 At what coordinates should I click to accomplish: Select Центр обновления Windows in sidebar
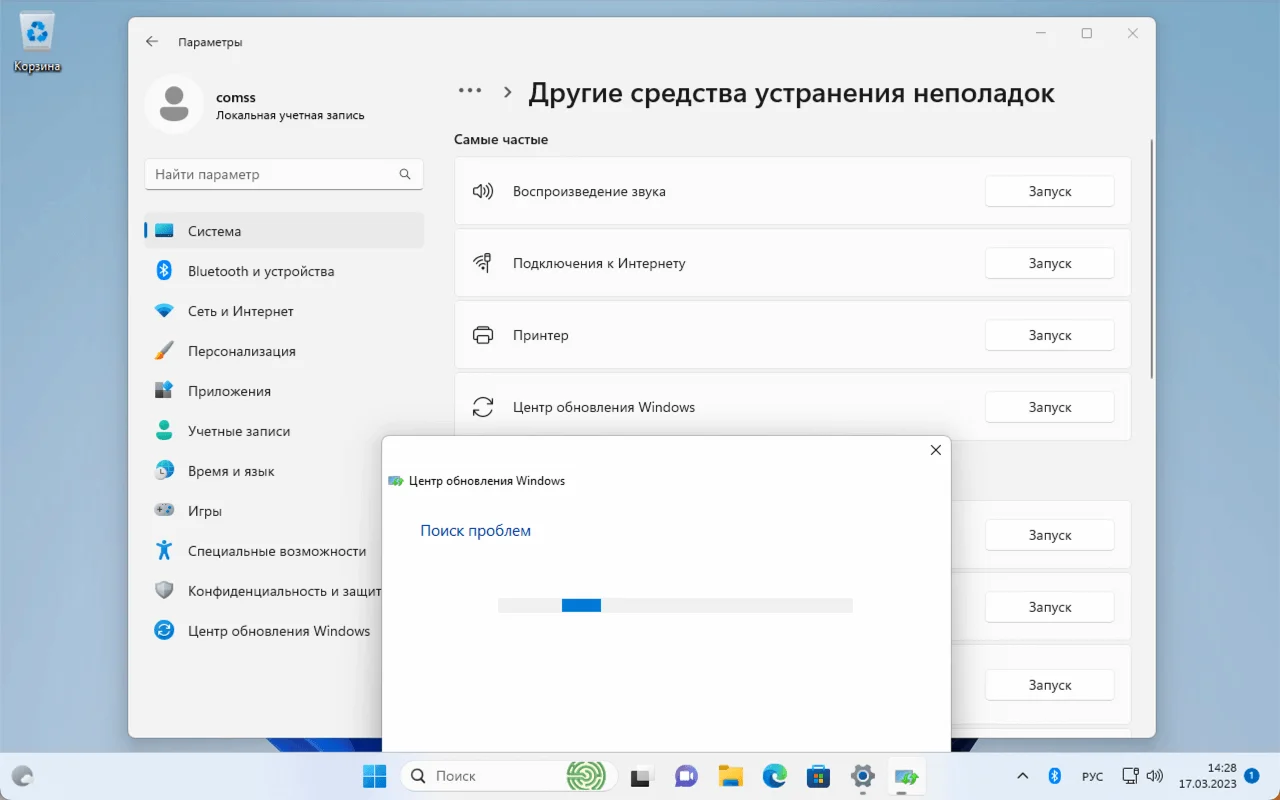(x=278, y=631)
